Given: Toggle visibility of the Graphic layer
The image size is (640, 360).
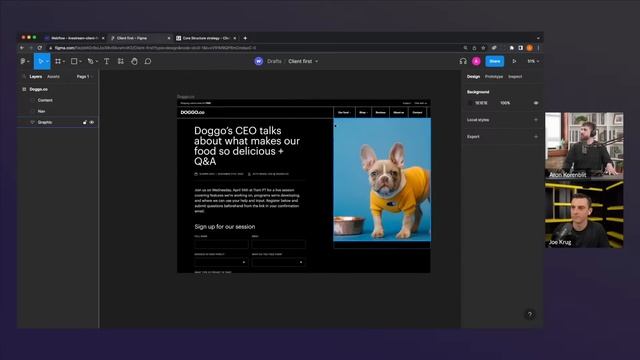Looking at the screenshot, I should pos(92,122).
